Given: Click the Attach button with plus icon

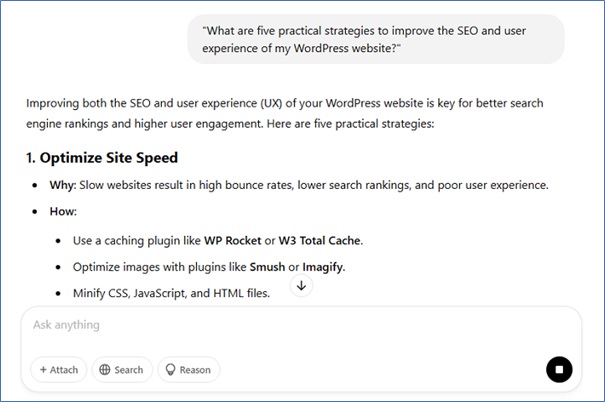Looking at the screenshot, I should pyautogui.click(x=59, y=370).
